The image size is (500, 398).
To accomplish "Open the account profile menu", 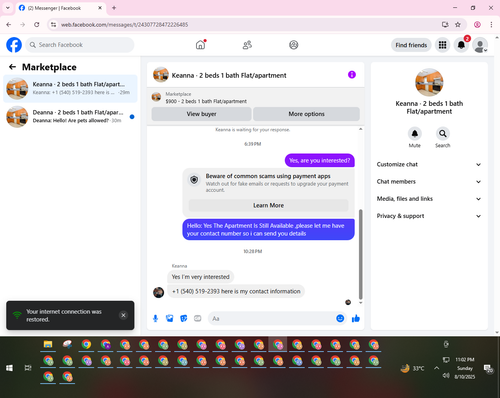I will 480,45.
